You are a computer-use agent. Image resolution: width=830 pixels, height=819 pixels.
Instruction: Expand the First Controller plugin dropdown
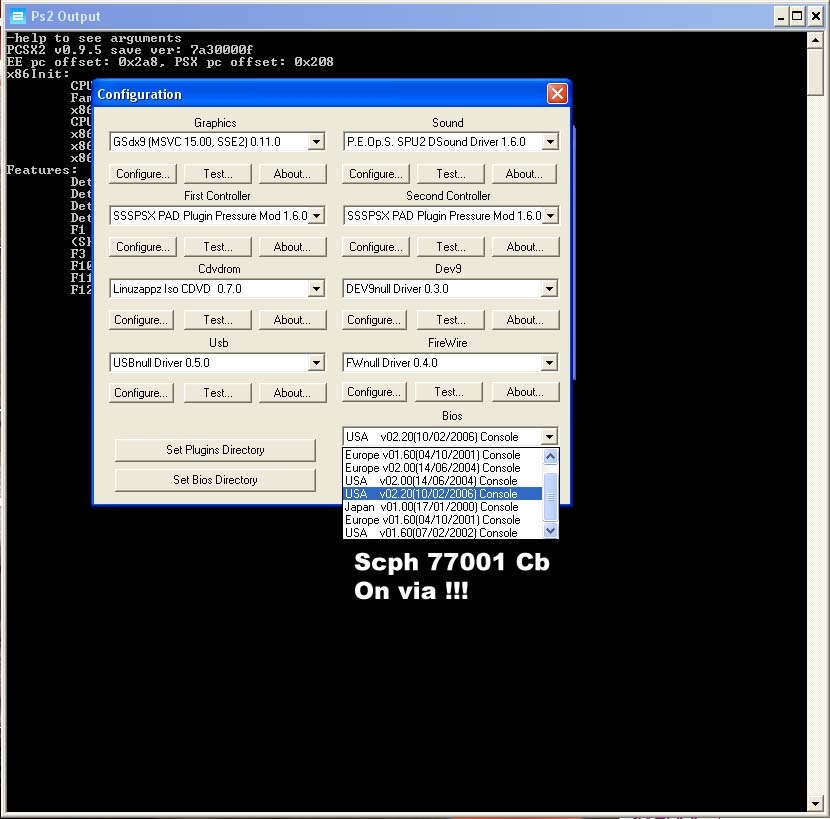tap(316, 215)
